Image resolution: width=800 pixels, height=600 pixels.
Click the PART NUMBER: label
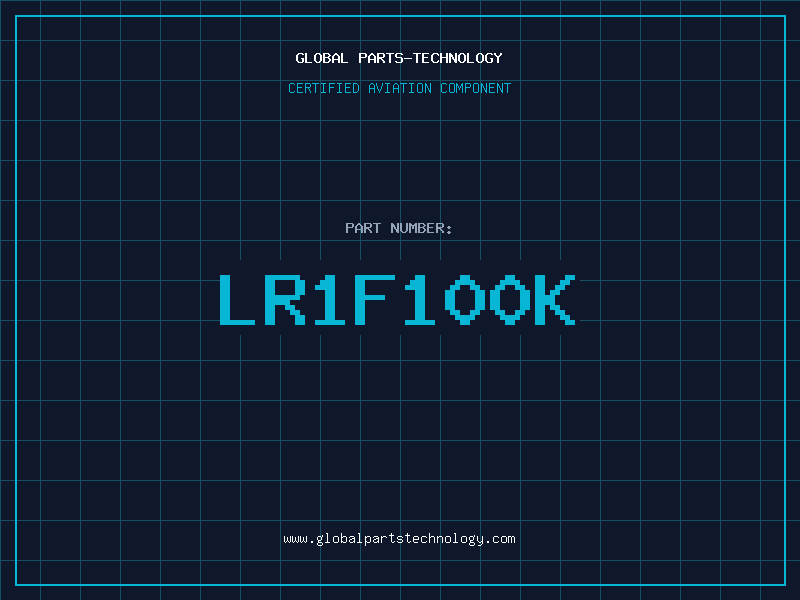[x=399, y=228]
